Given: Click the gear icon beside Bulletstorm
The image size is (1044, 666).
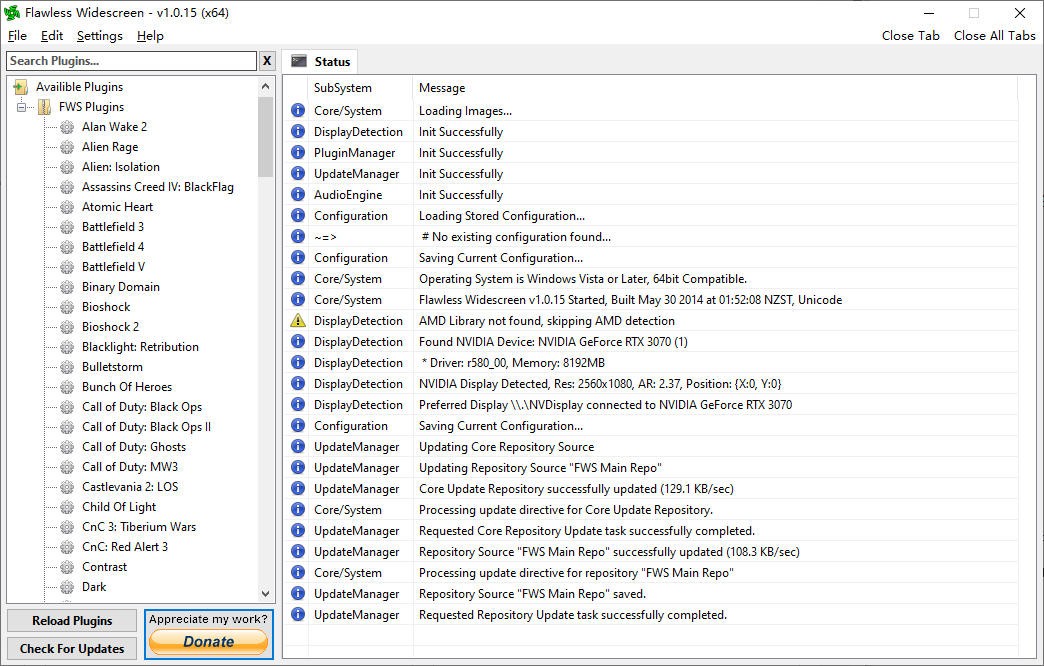Looking at the screenshot, I should 67,367.
